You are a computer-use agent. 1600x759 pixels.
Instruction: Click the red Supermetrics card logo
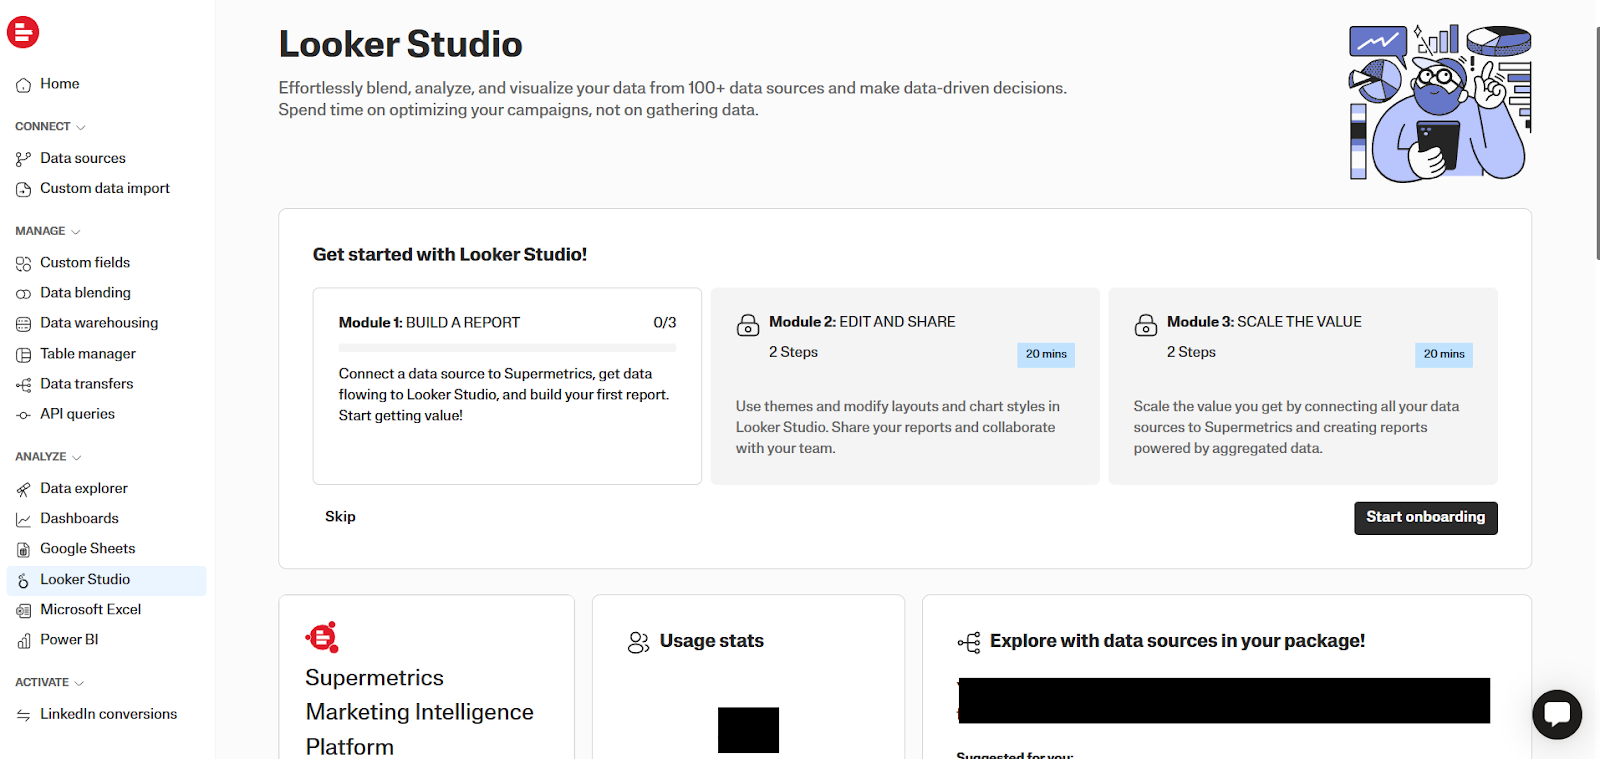click(322, 637)
